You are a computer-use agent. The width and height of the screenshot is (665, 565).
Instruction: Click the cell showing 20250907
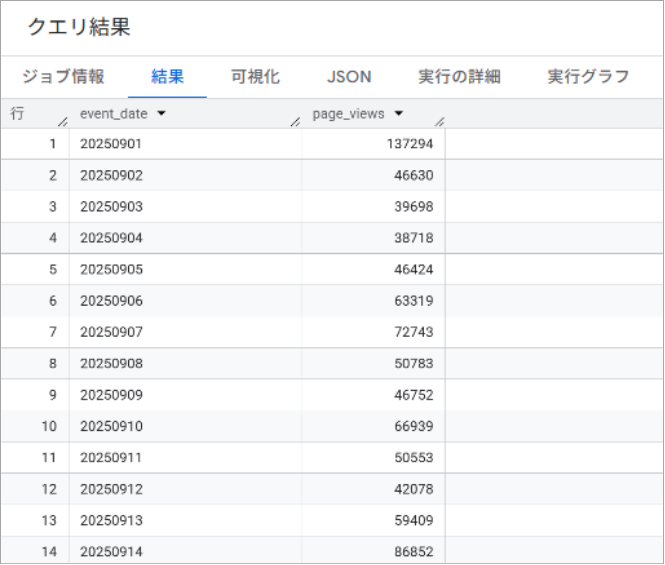tap(111, 332)
